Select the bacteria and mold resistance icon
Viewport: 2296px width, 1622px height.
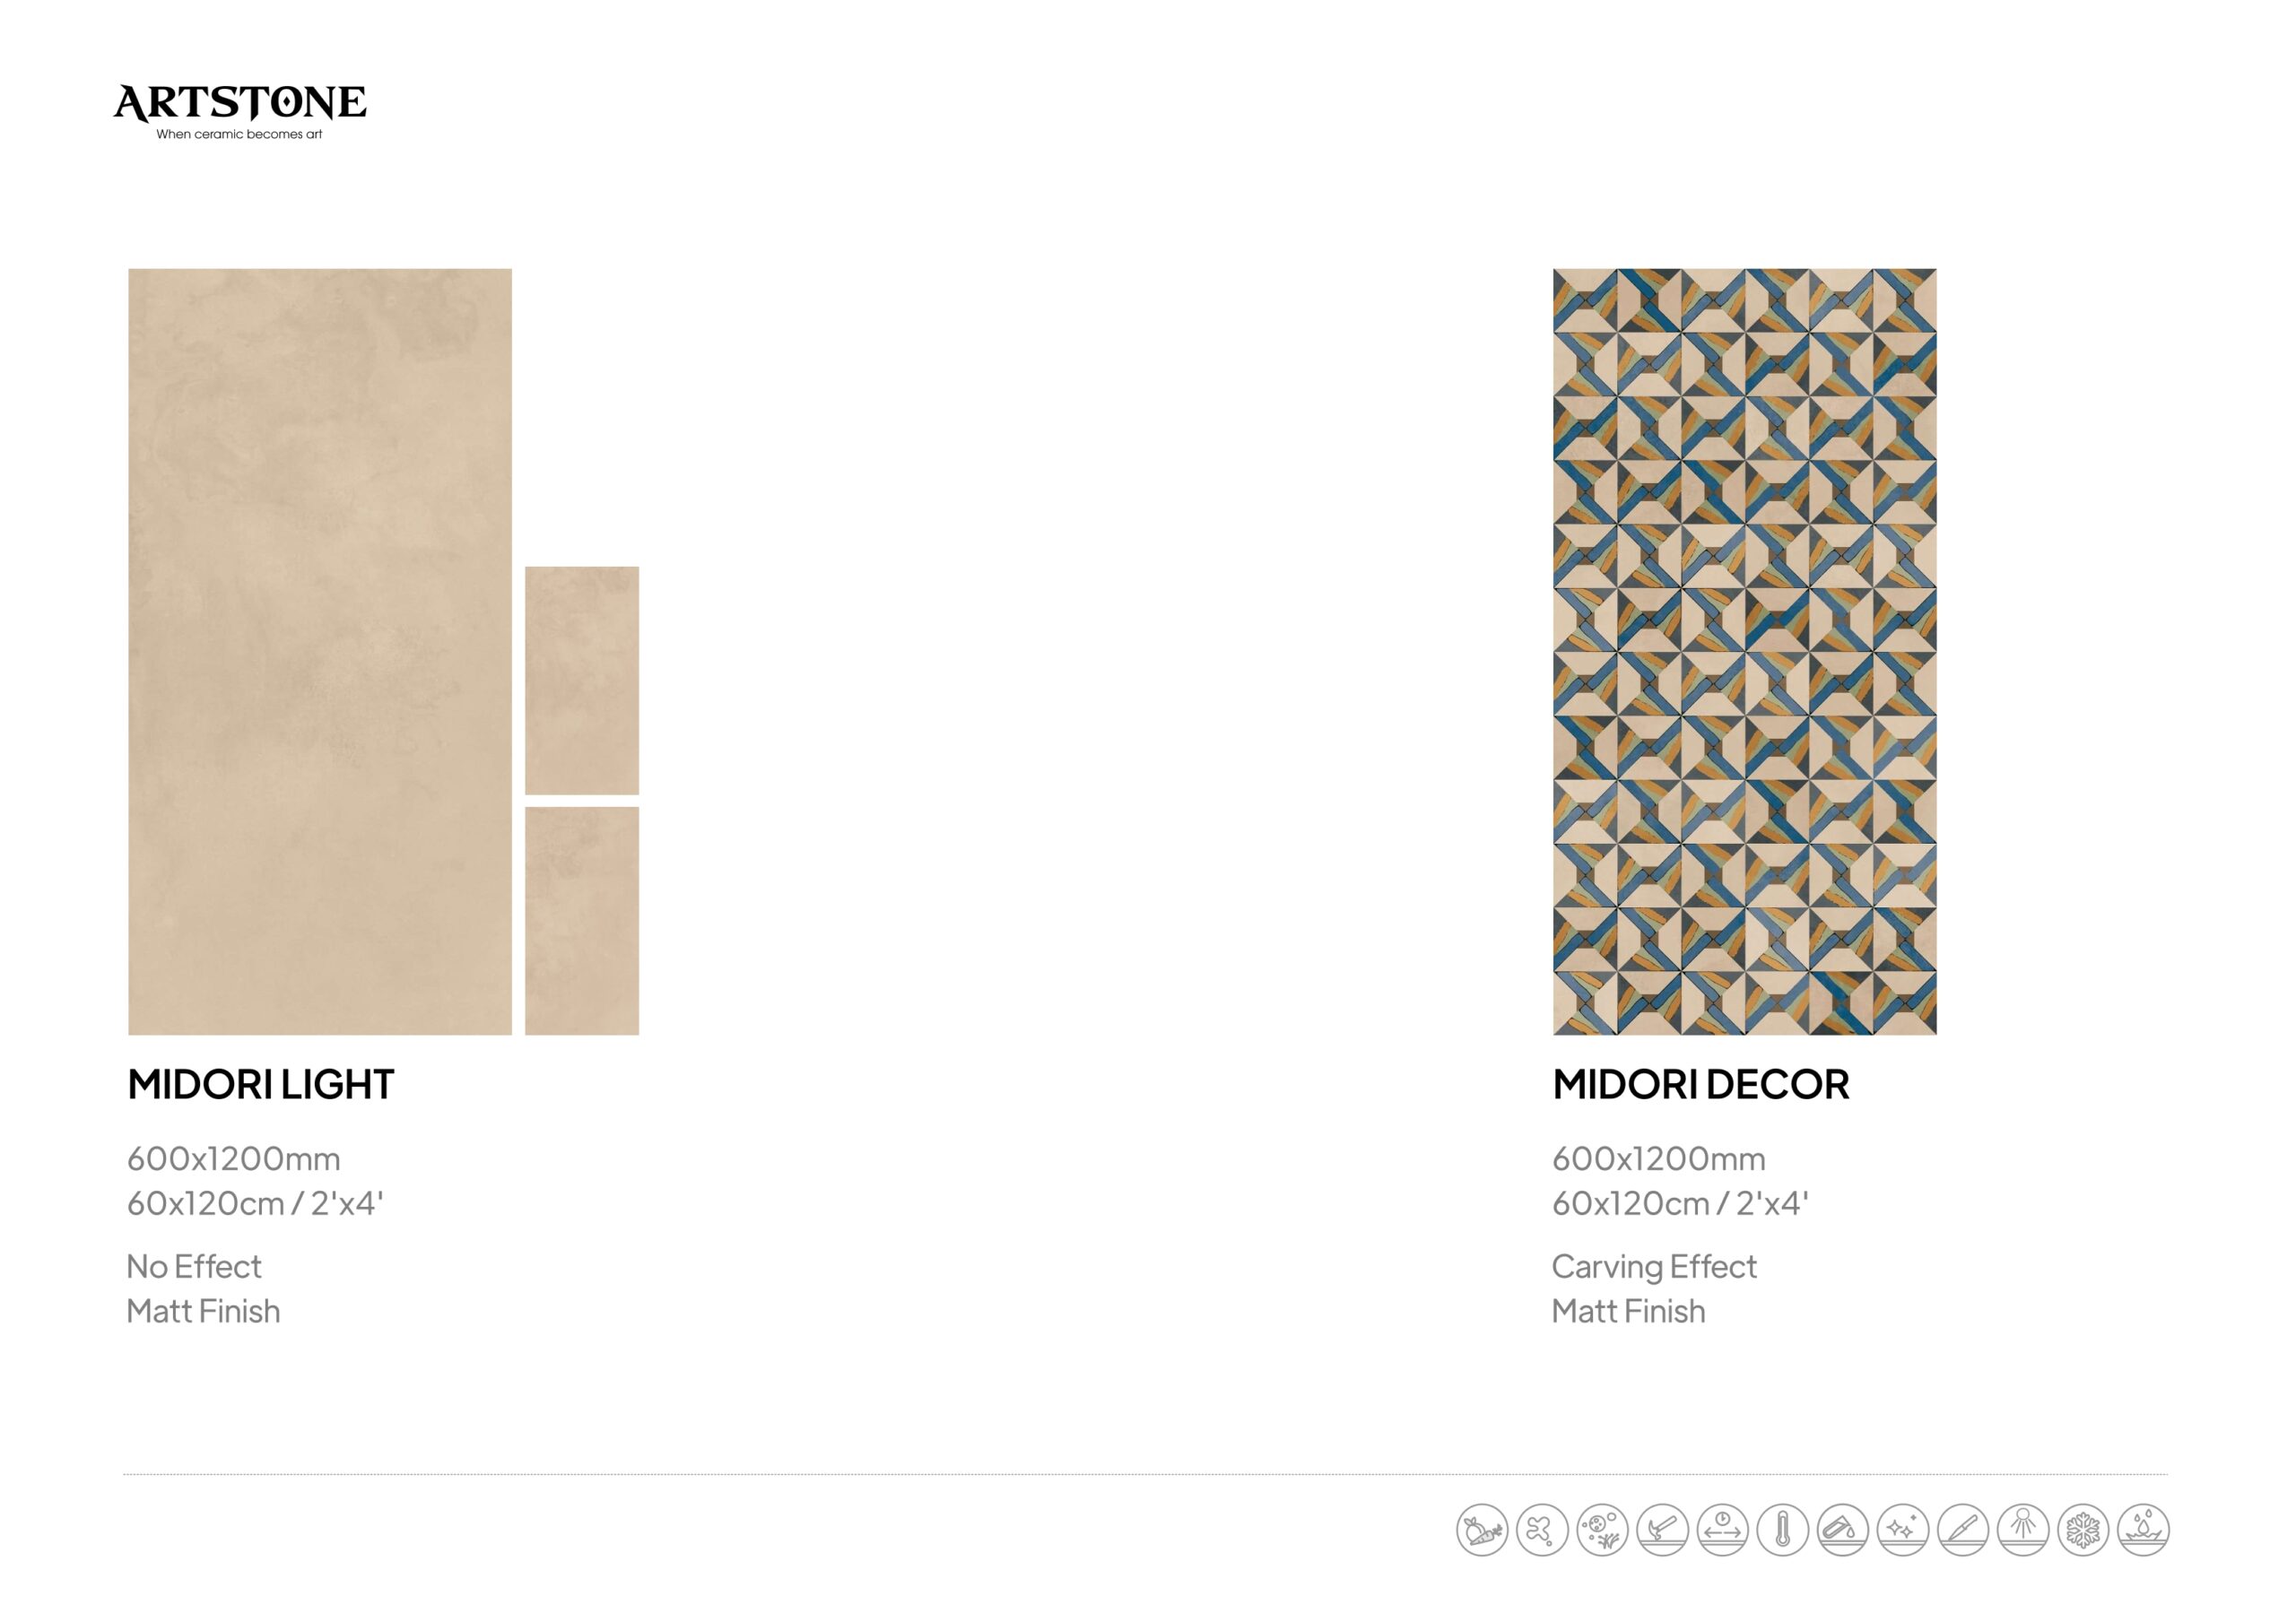click(1602, 1529)
